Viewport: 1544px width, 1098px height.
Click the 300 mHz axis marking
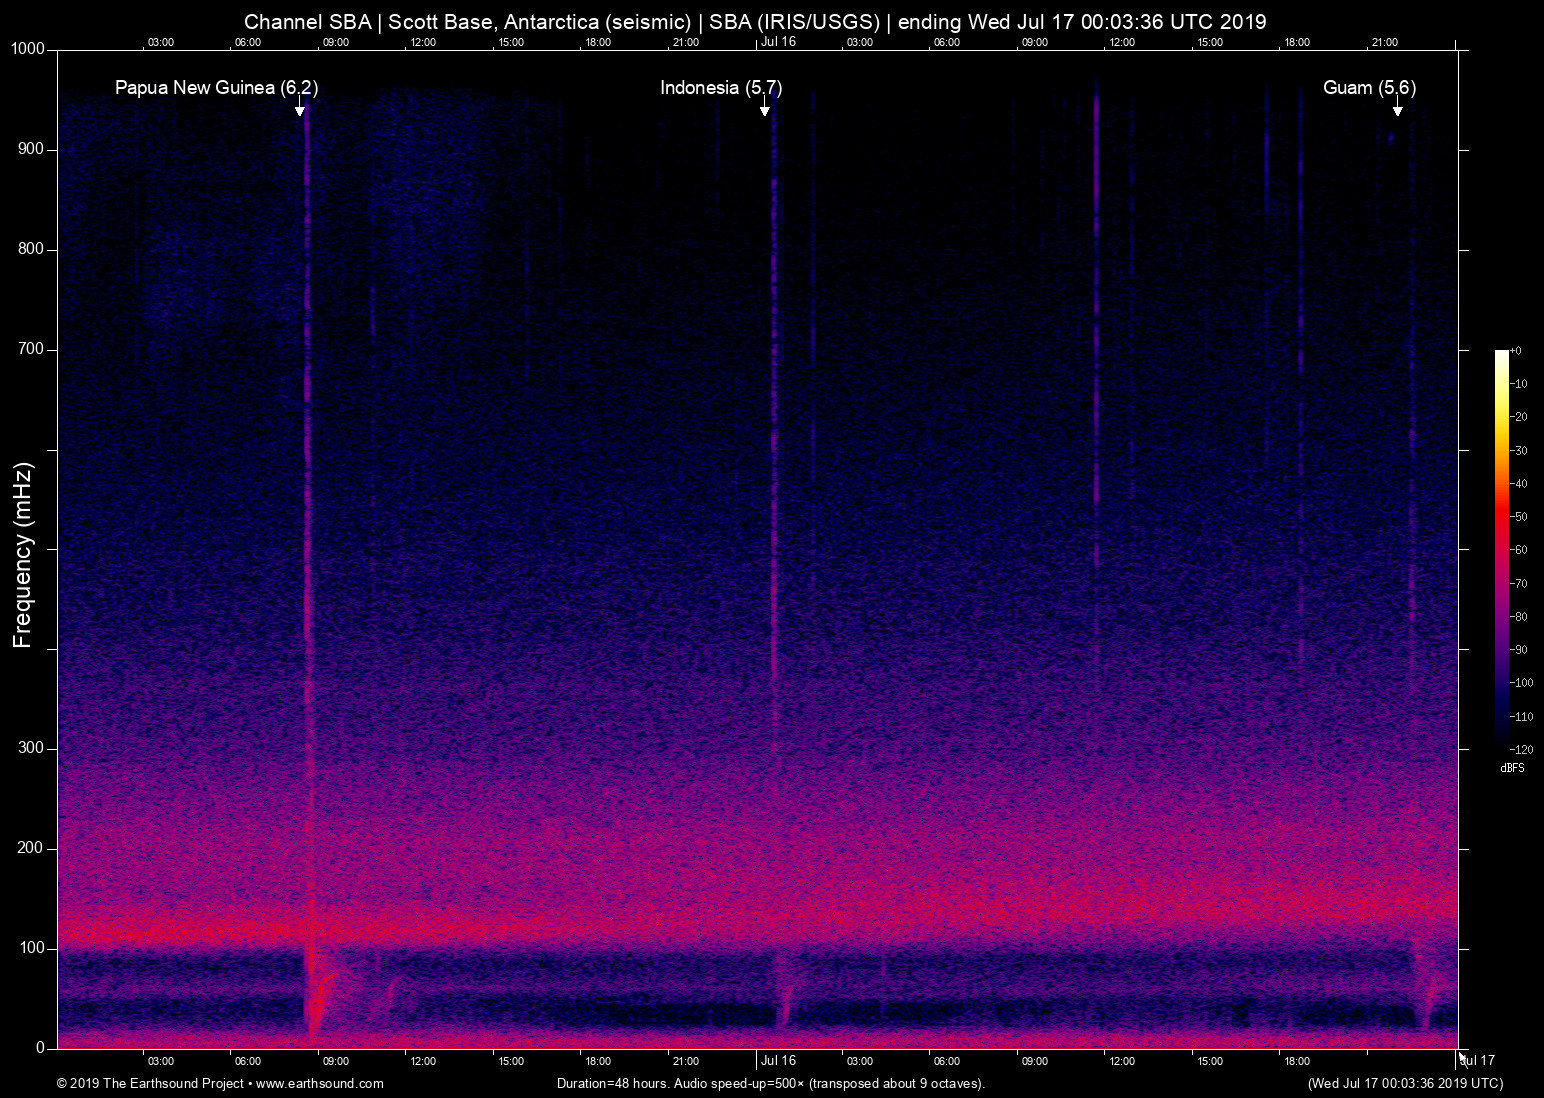(30, 747)
